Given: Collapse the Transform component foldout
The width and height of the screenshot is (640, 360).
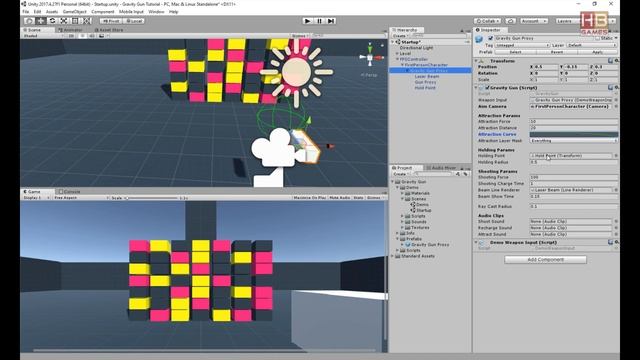Looking at the screenshot, I should point(476,61).
